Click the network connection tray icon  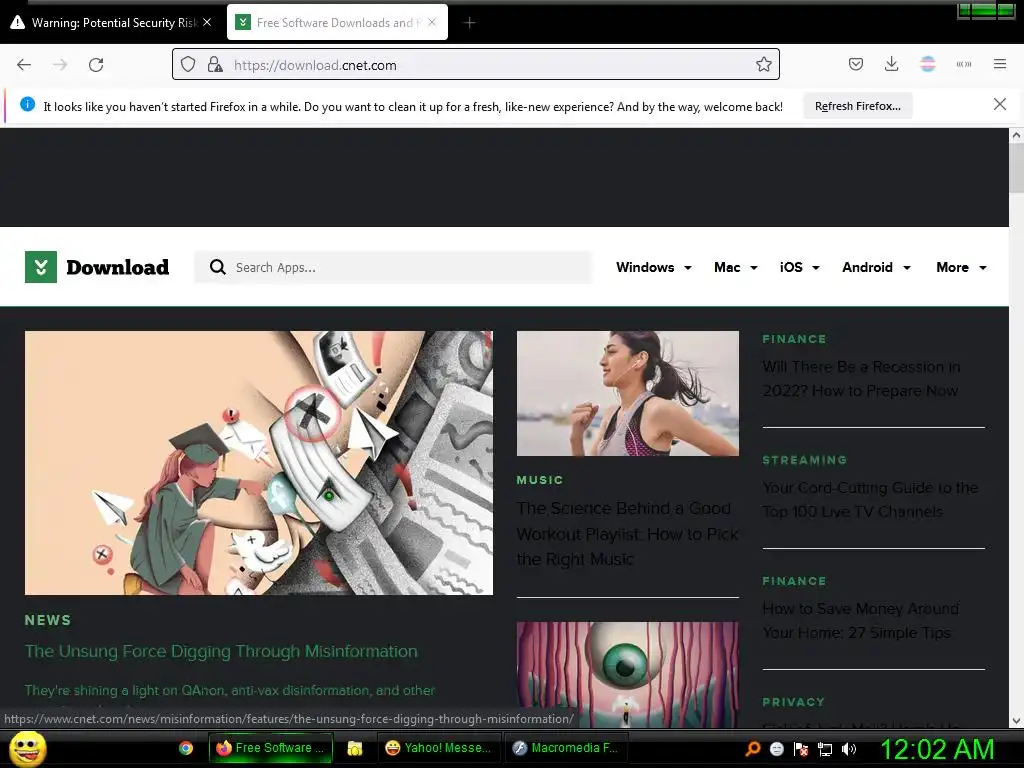[825, 749]
